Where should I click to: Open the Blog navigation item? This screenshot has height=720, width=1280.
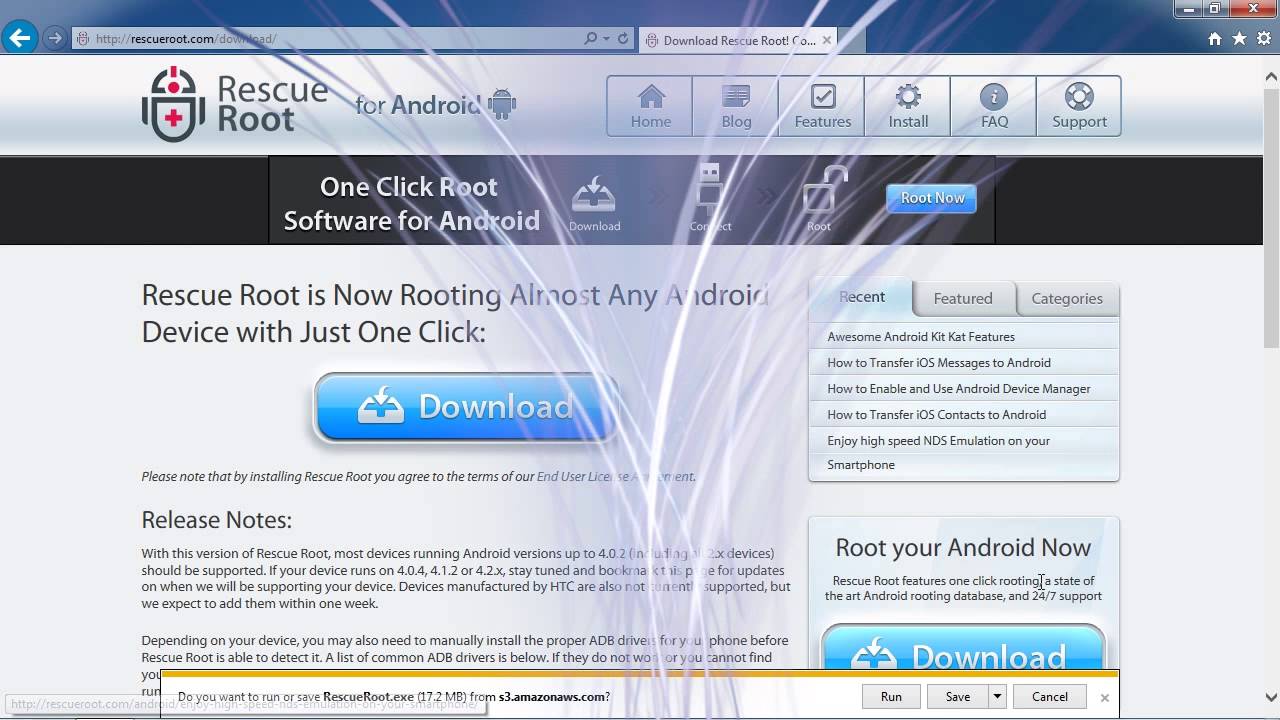pos(736,106)
